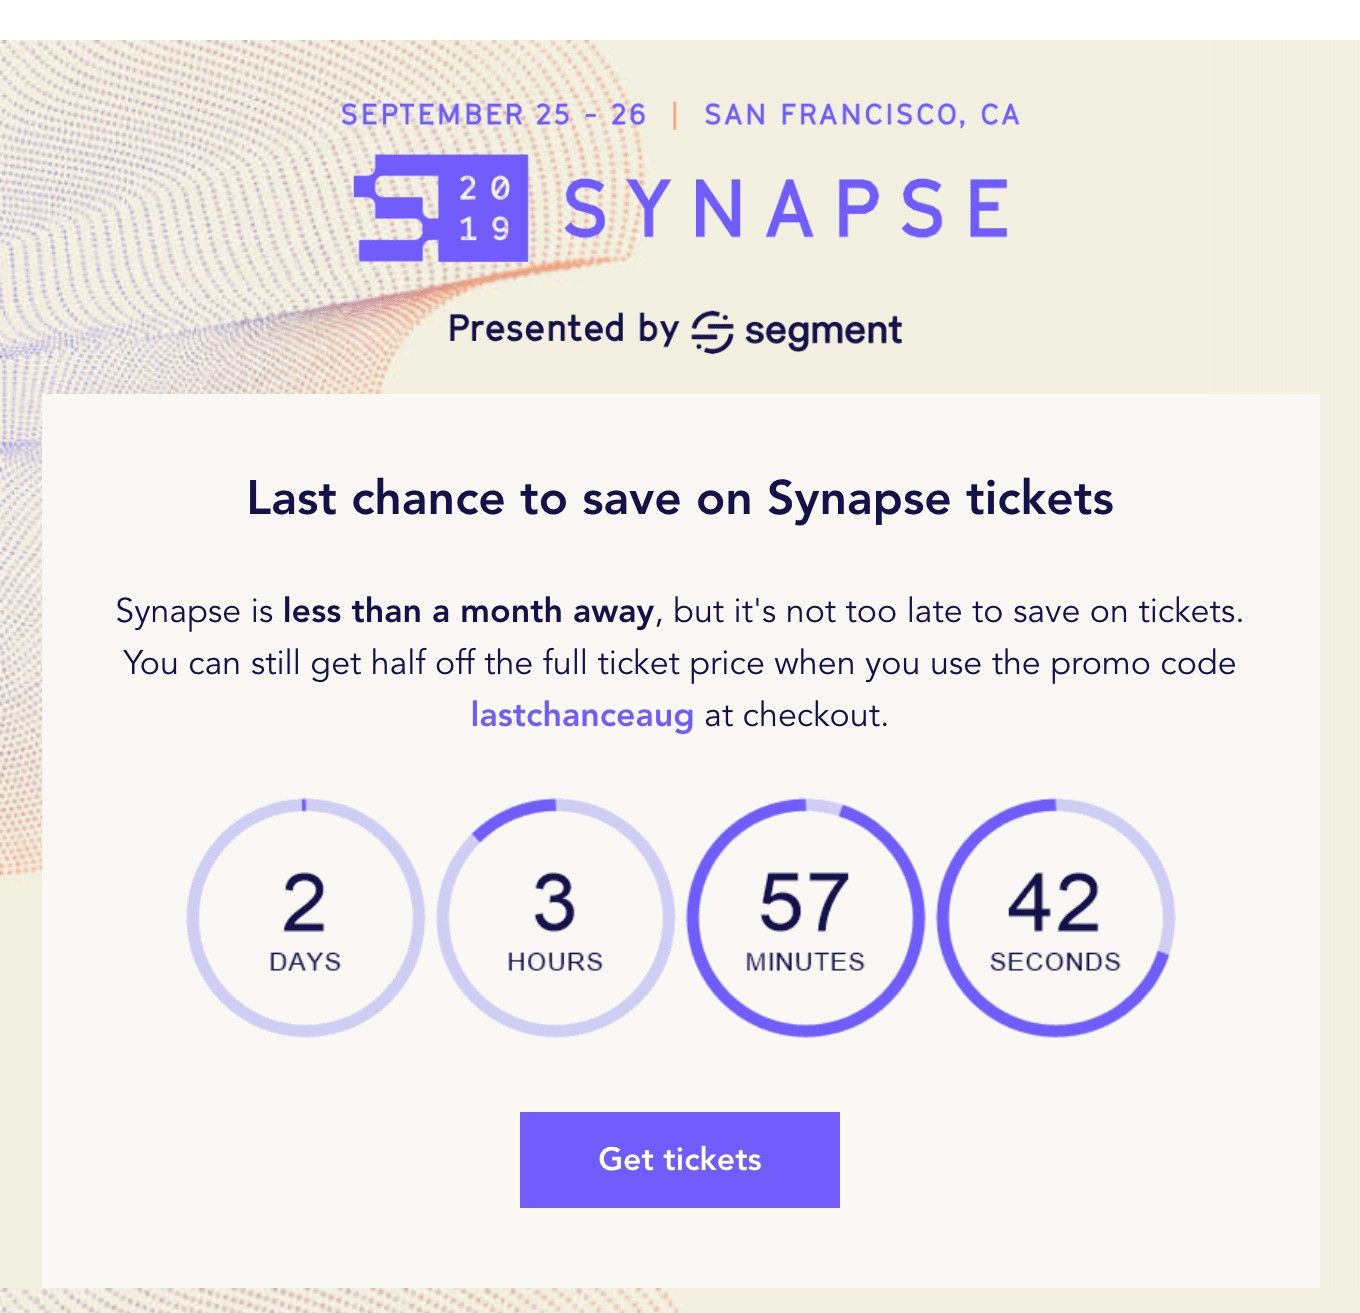
Task: Click the at checkout text
Action: tap(796, 715)
